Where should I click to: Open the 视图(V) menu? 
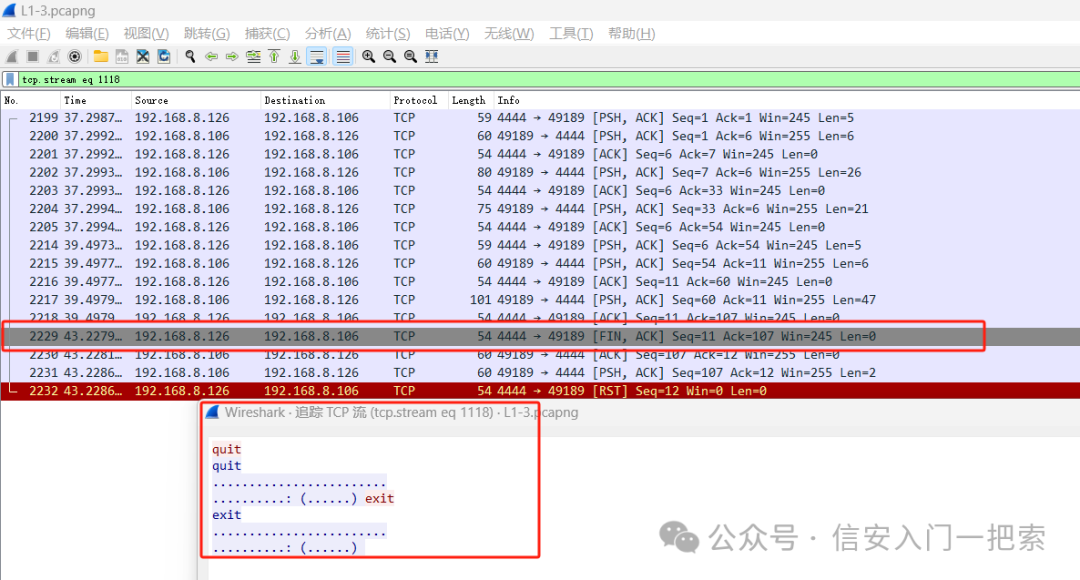click(x=146, y=33)
